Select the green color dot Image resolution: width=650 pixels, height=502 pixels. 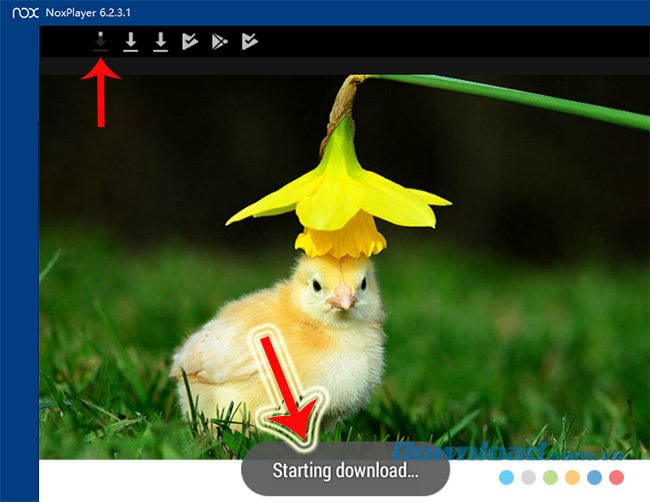click(550, 478)
